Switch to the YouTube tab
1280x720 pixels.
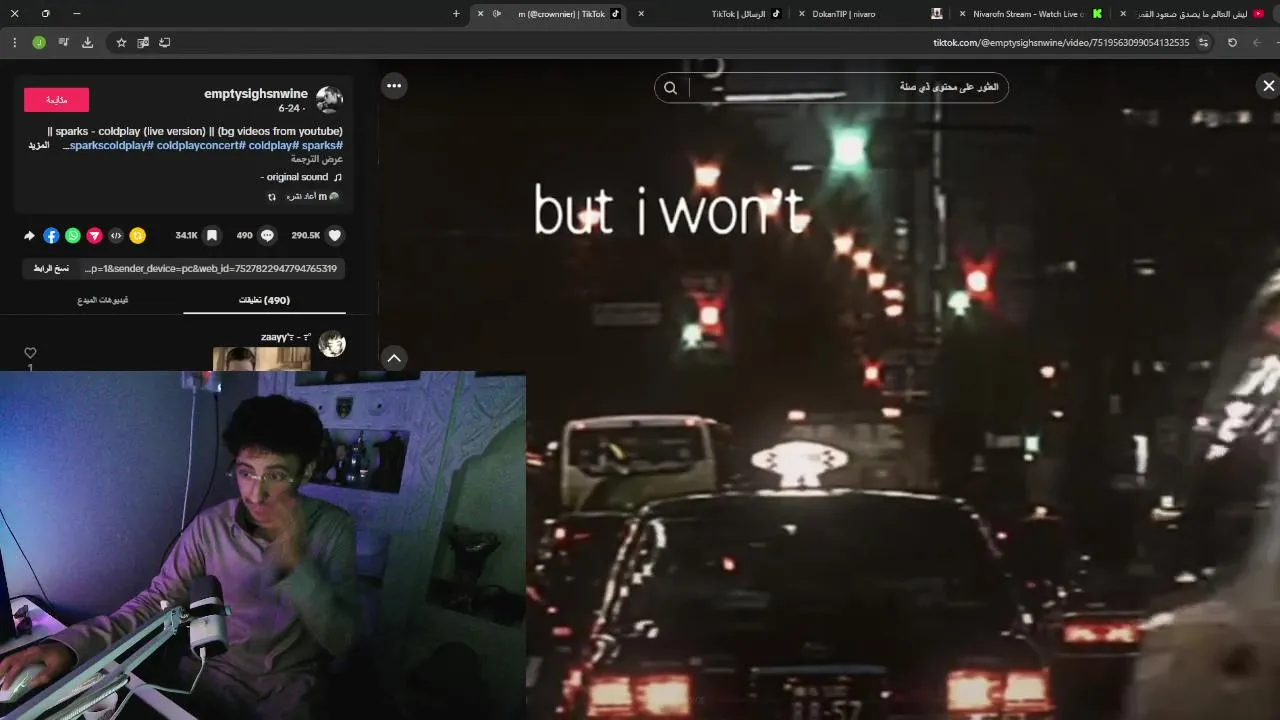(x=1195, y=14)
